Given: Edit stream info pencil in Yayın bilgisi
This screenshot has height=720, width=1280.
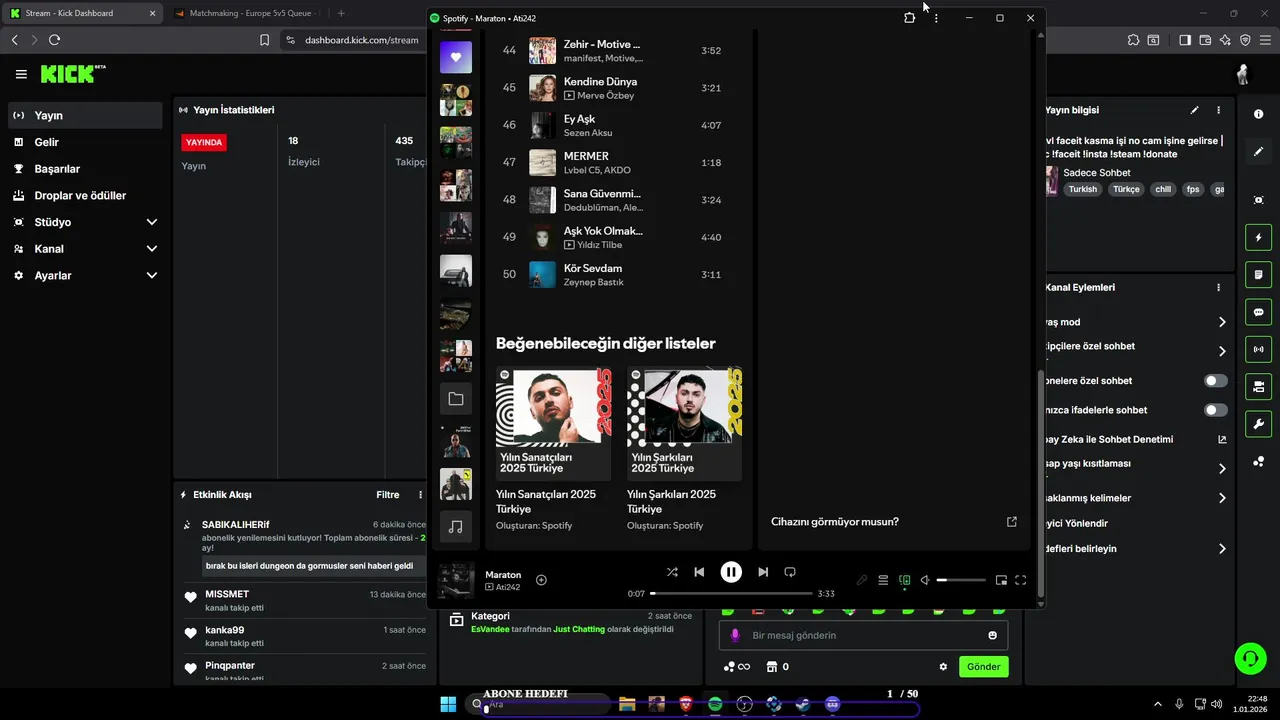Looking at the screenshot, I should [1194, 110].
